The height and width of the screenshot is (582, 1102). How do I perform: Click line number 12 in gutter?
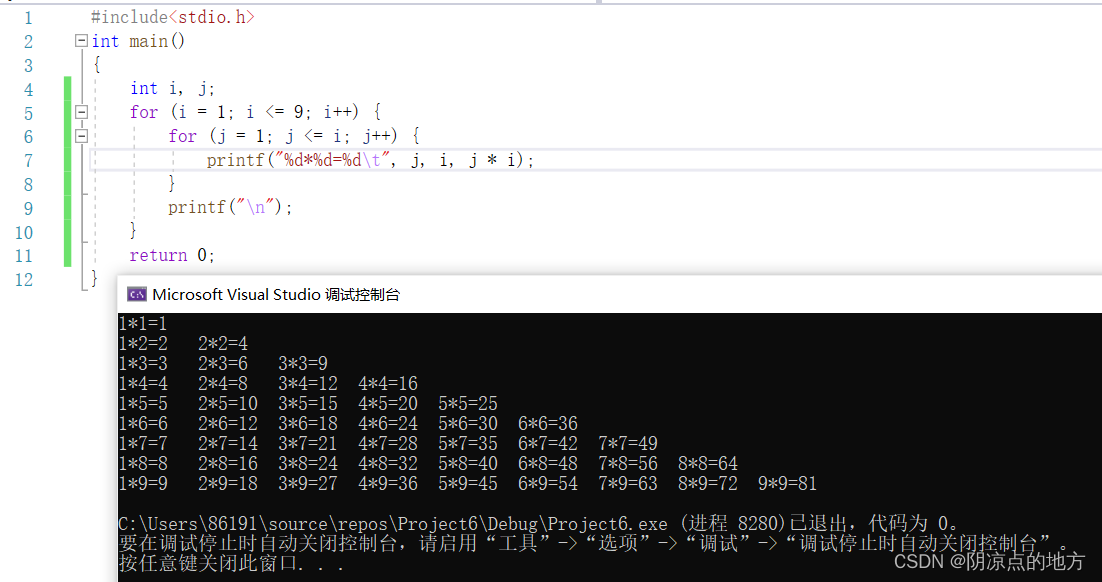point(24,279)
